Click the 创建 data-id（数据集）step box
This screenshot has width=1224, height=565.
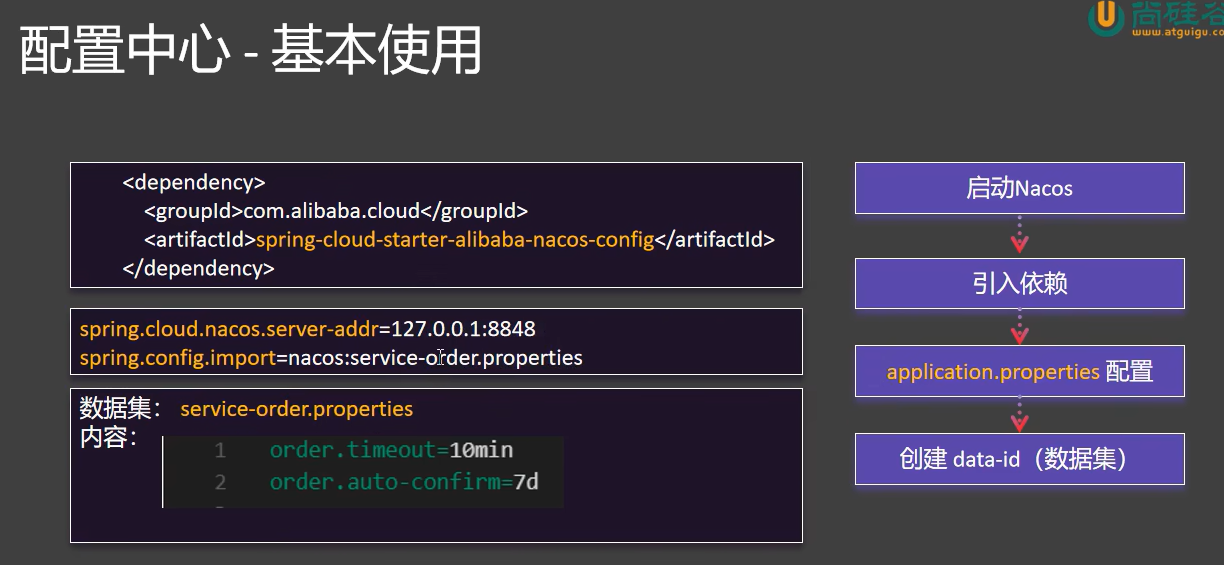pos(1019,459)
